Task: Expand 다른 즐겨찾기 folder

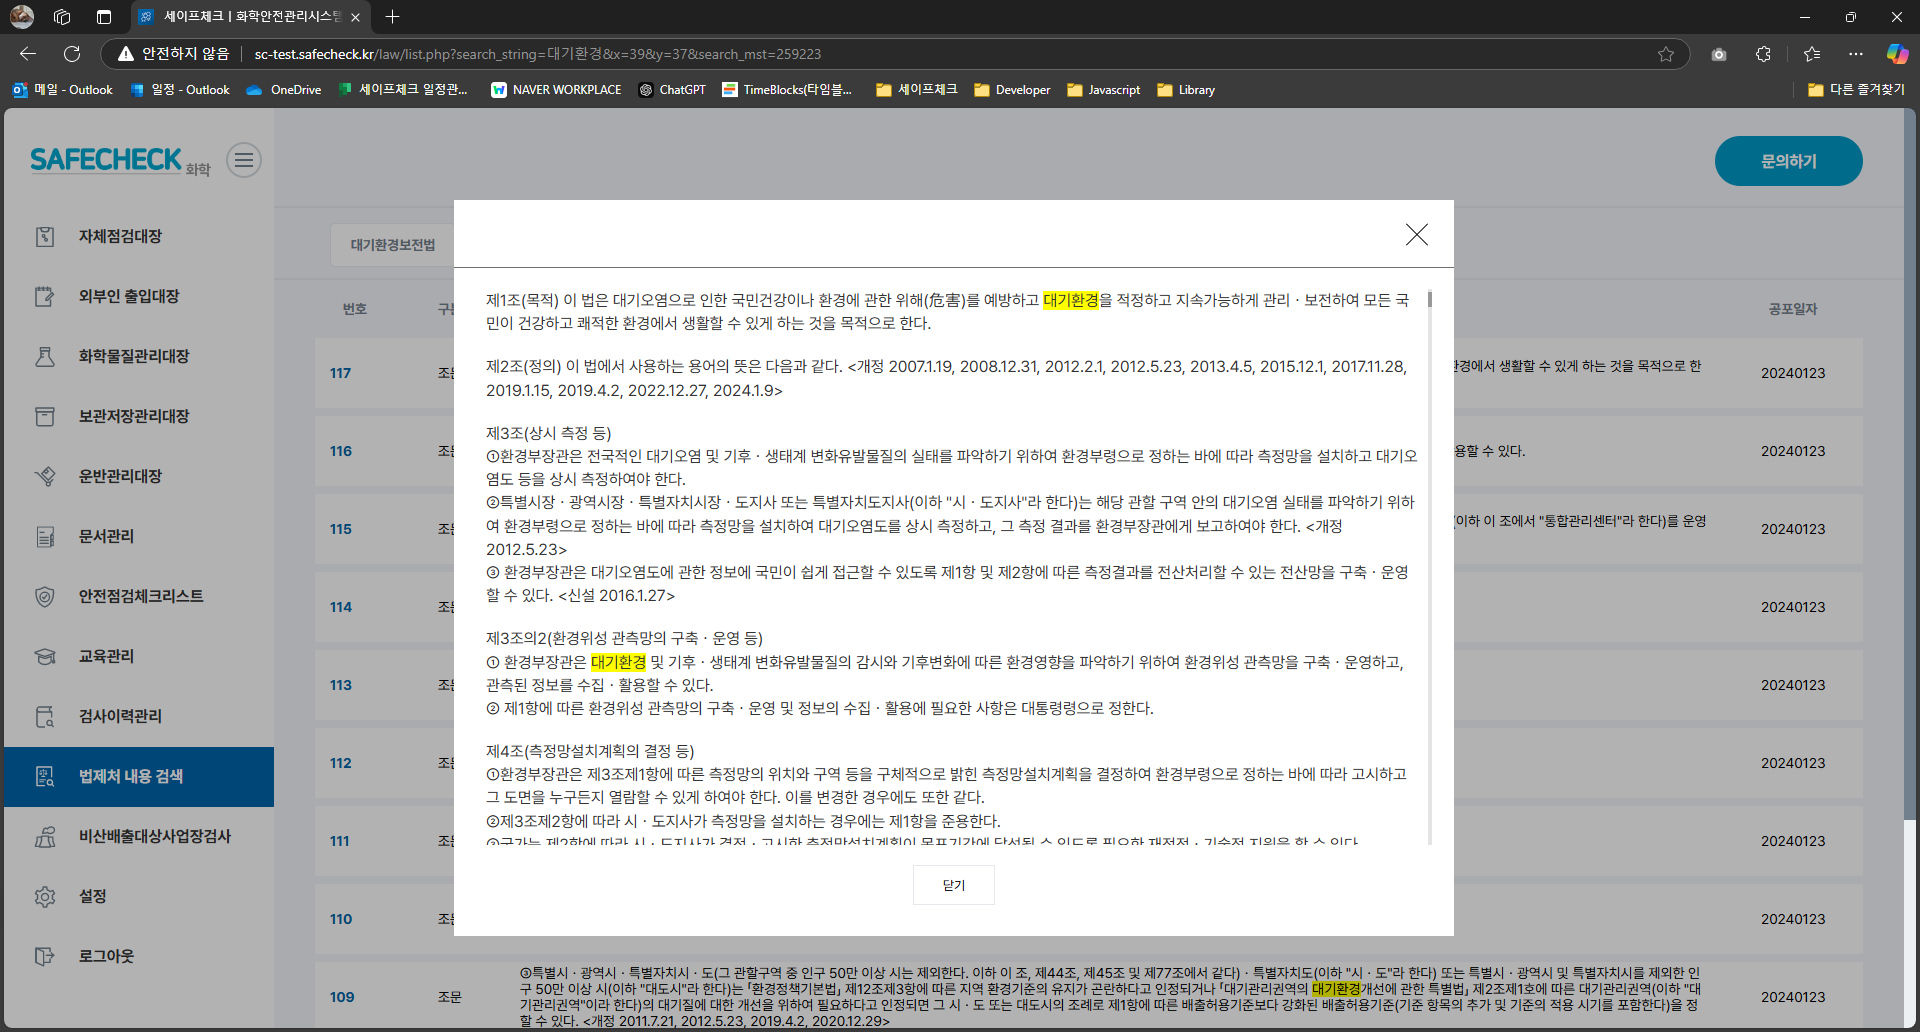Action: (1856, 90)
